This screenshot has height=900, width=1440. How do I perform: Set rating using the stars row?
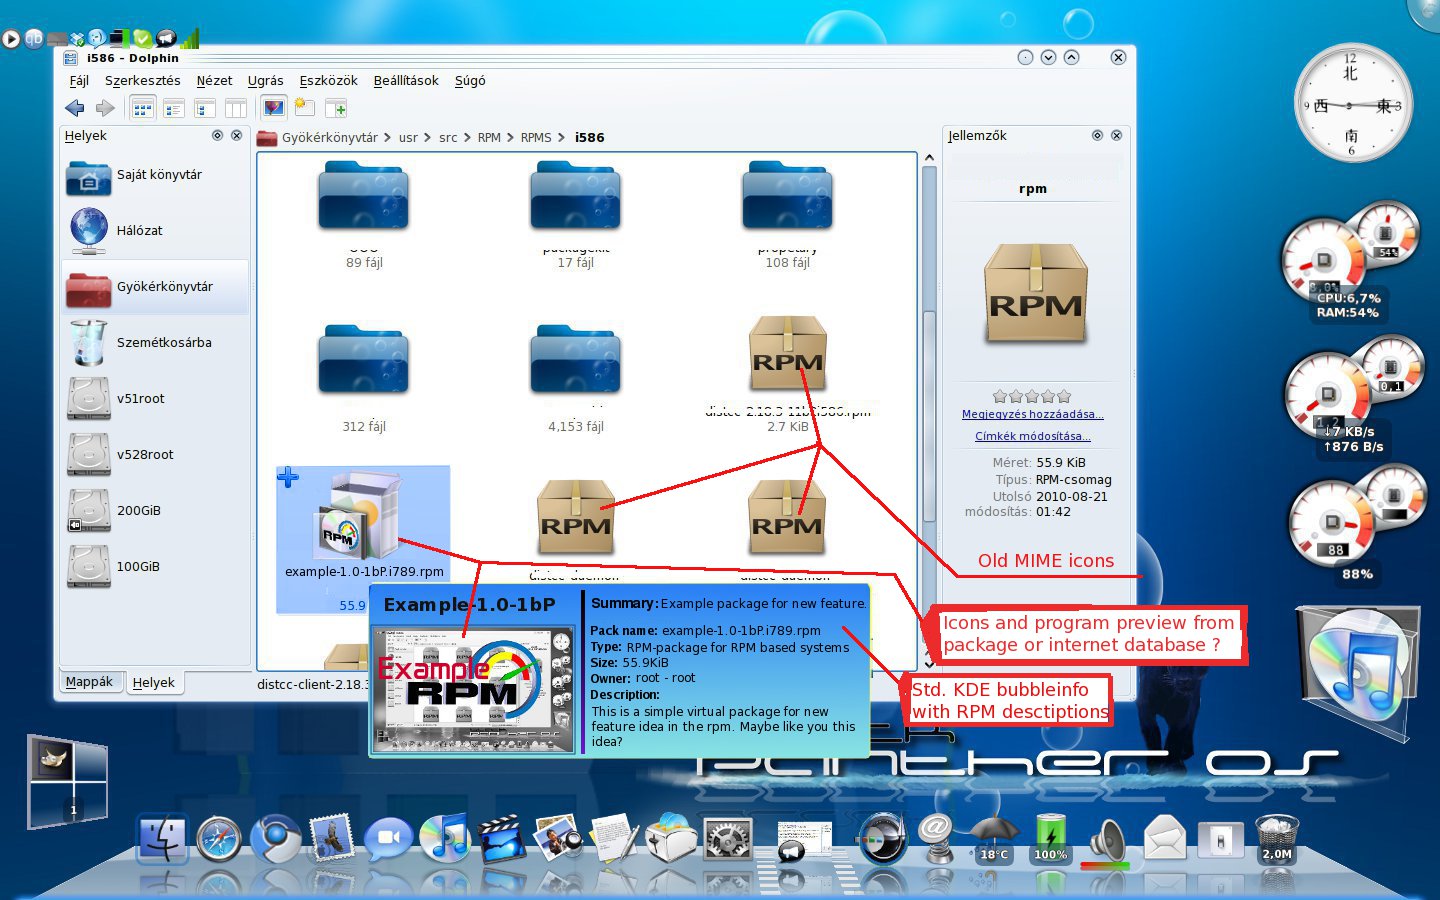click(x=1032, y=396)
